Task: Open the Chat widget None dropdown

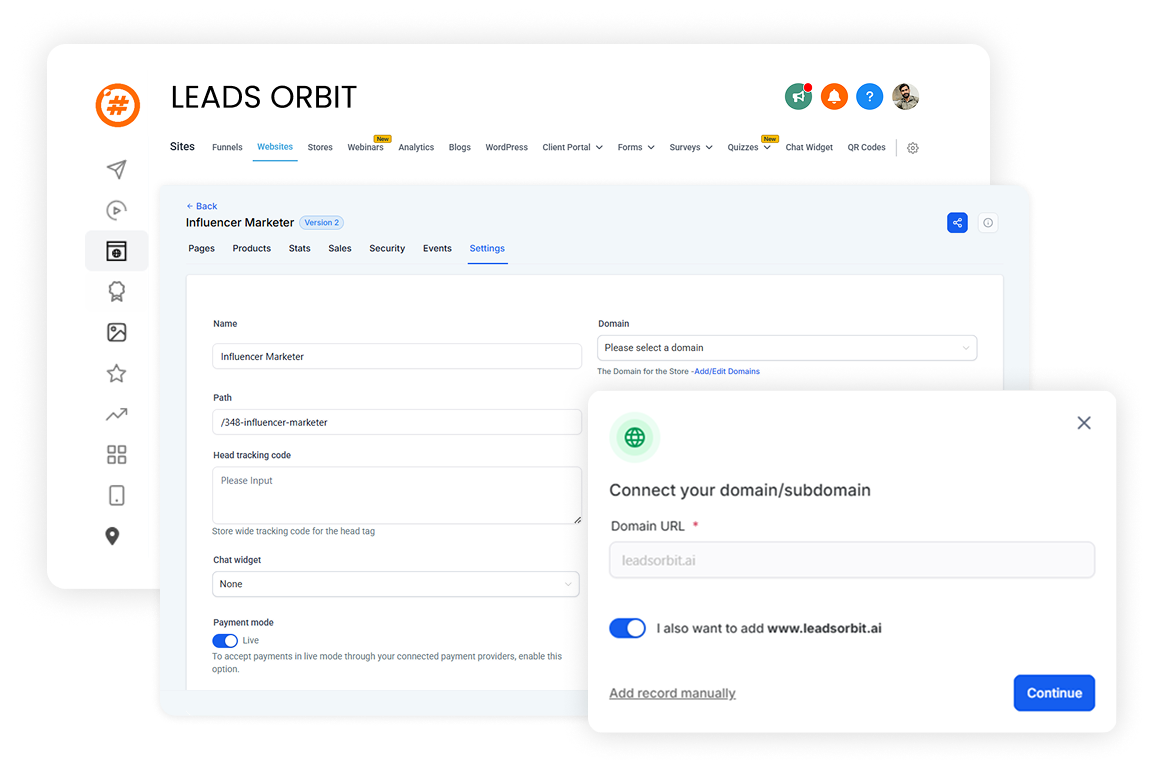Action: [x=395, y=584]
